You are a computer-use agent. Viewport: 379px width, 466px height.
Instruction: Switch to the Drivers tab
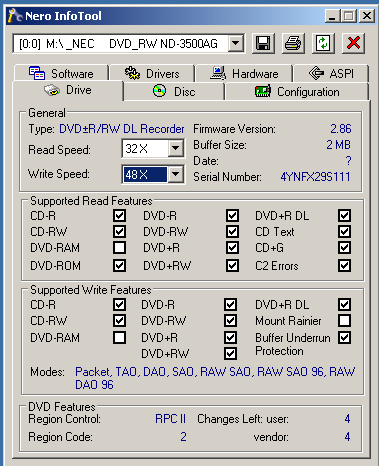coord(152,73)
